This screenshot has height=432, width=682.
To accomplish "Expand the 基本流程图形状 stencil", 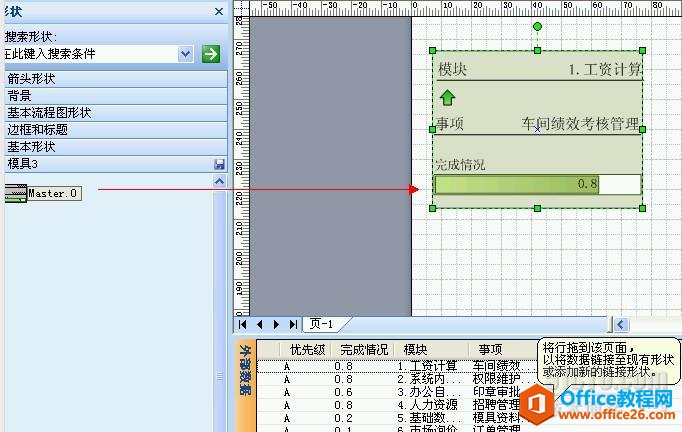I will pyautogui.click(x=116, y=113).
